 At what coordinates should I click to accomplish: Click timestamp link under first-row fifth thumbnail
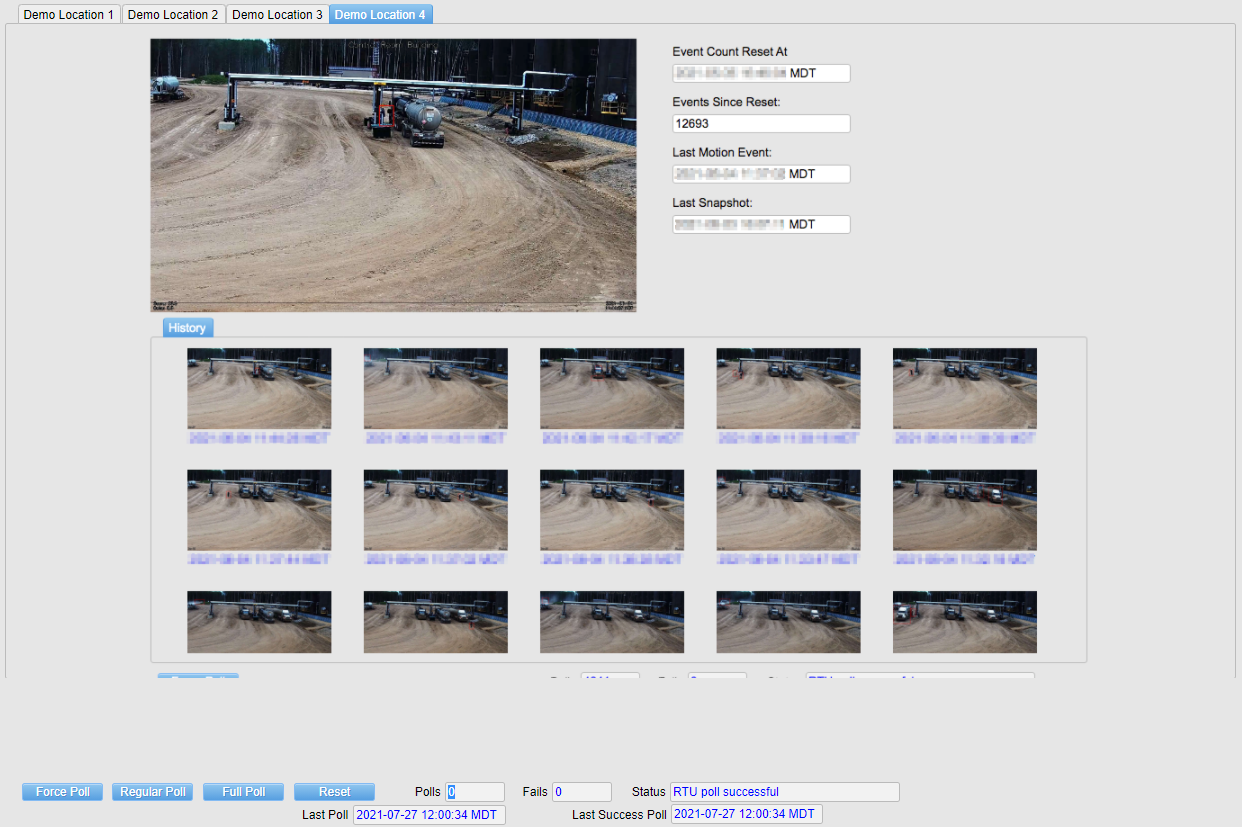point(965,438)
